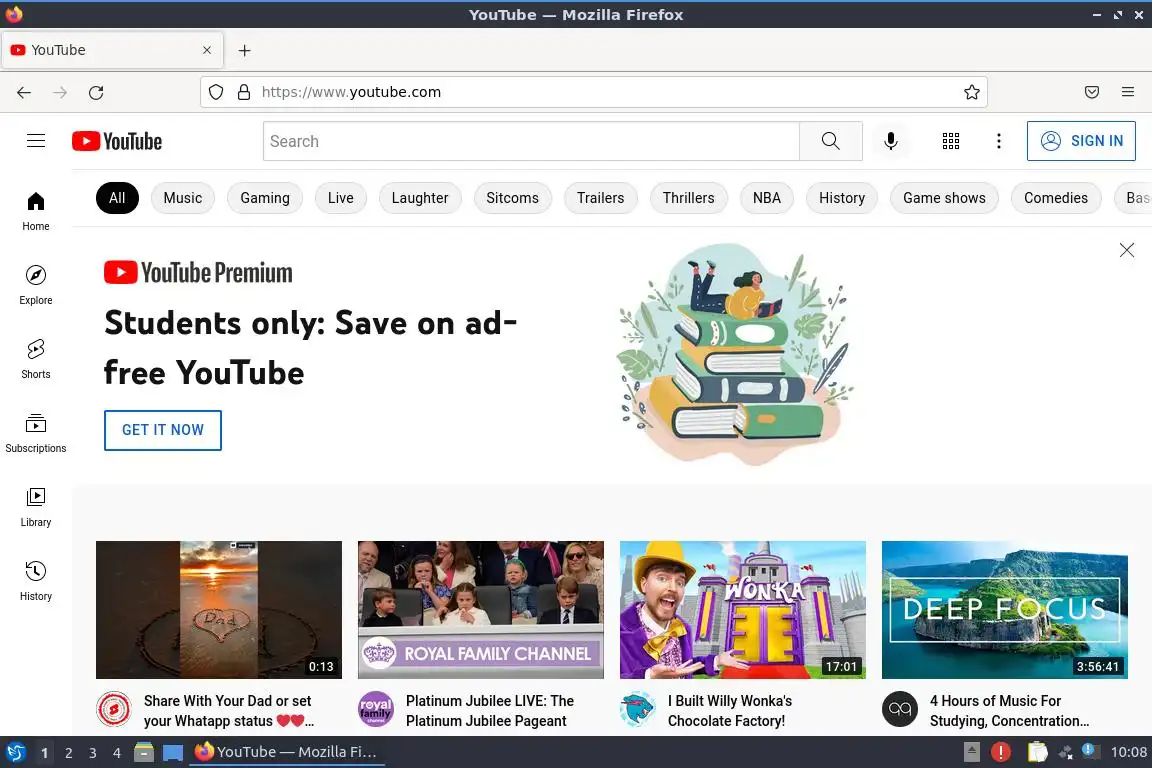The image size is (1152, 768).
Task: Reload the page in Firefox
Action: pos(96,93)
